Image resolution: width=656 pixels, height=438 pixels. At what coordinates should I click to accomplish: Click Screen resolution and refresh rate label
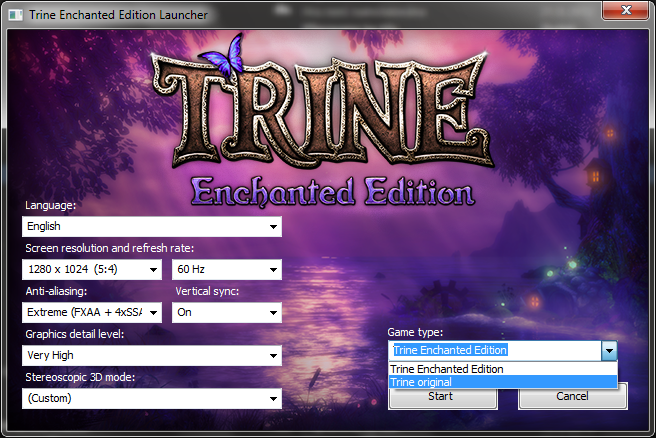click(x=110, y=248)
